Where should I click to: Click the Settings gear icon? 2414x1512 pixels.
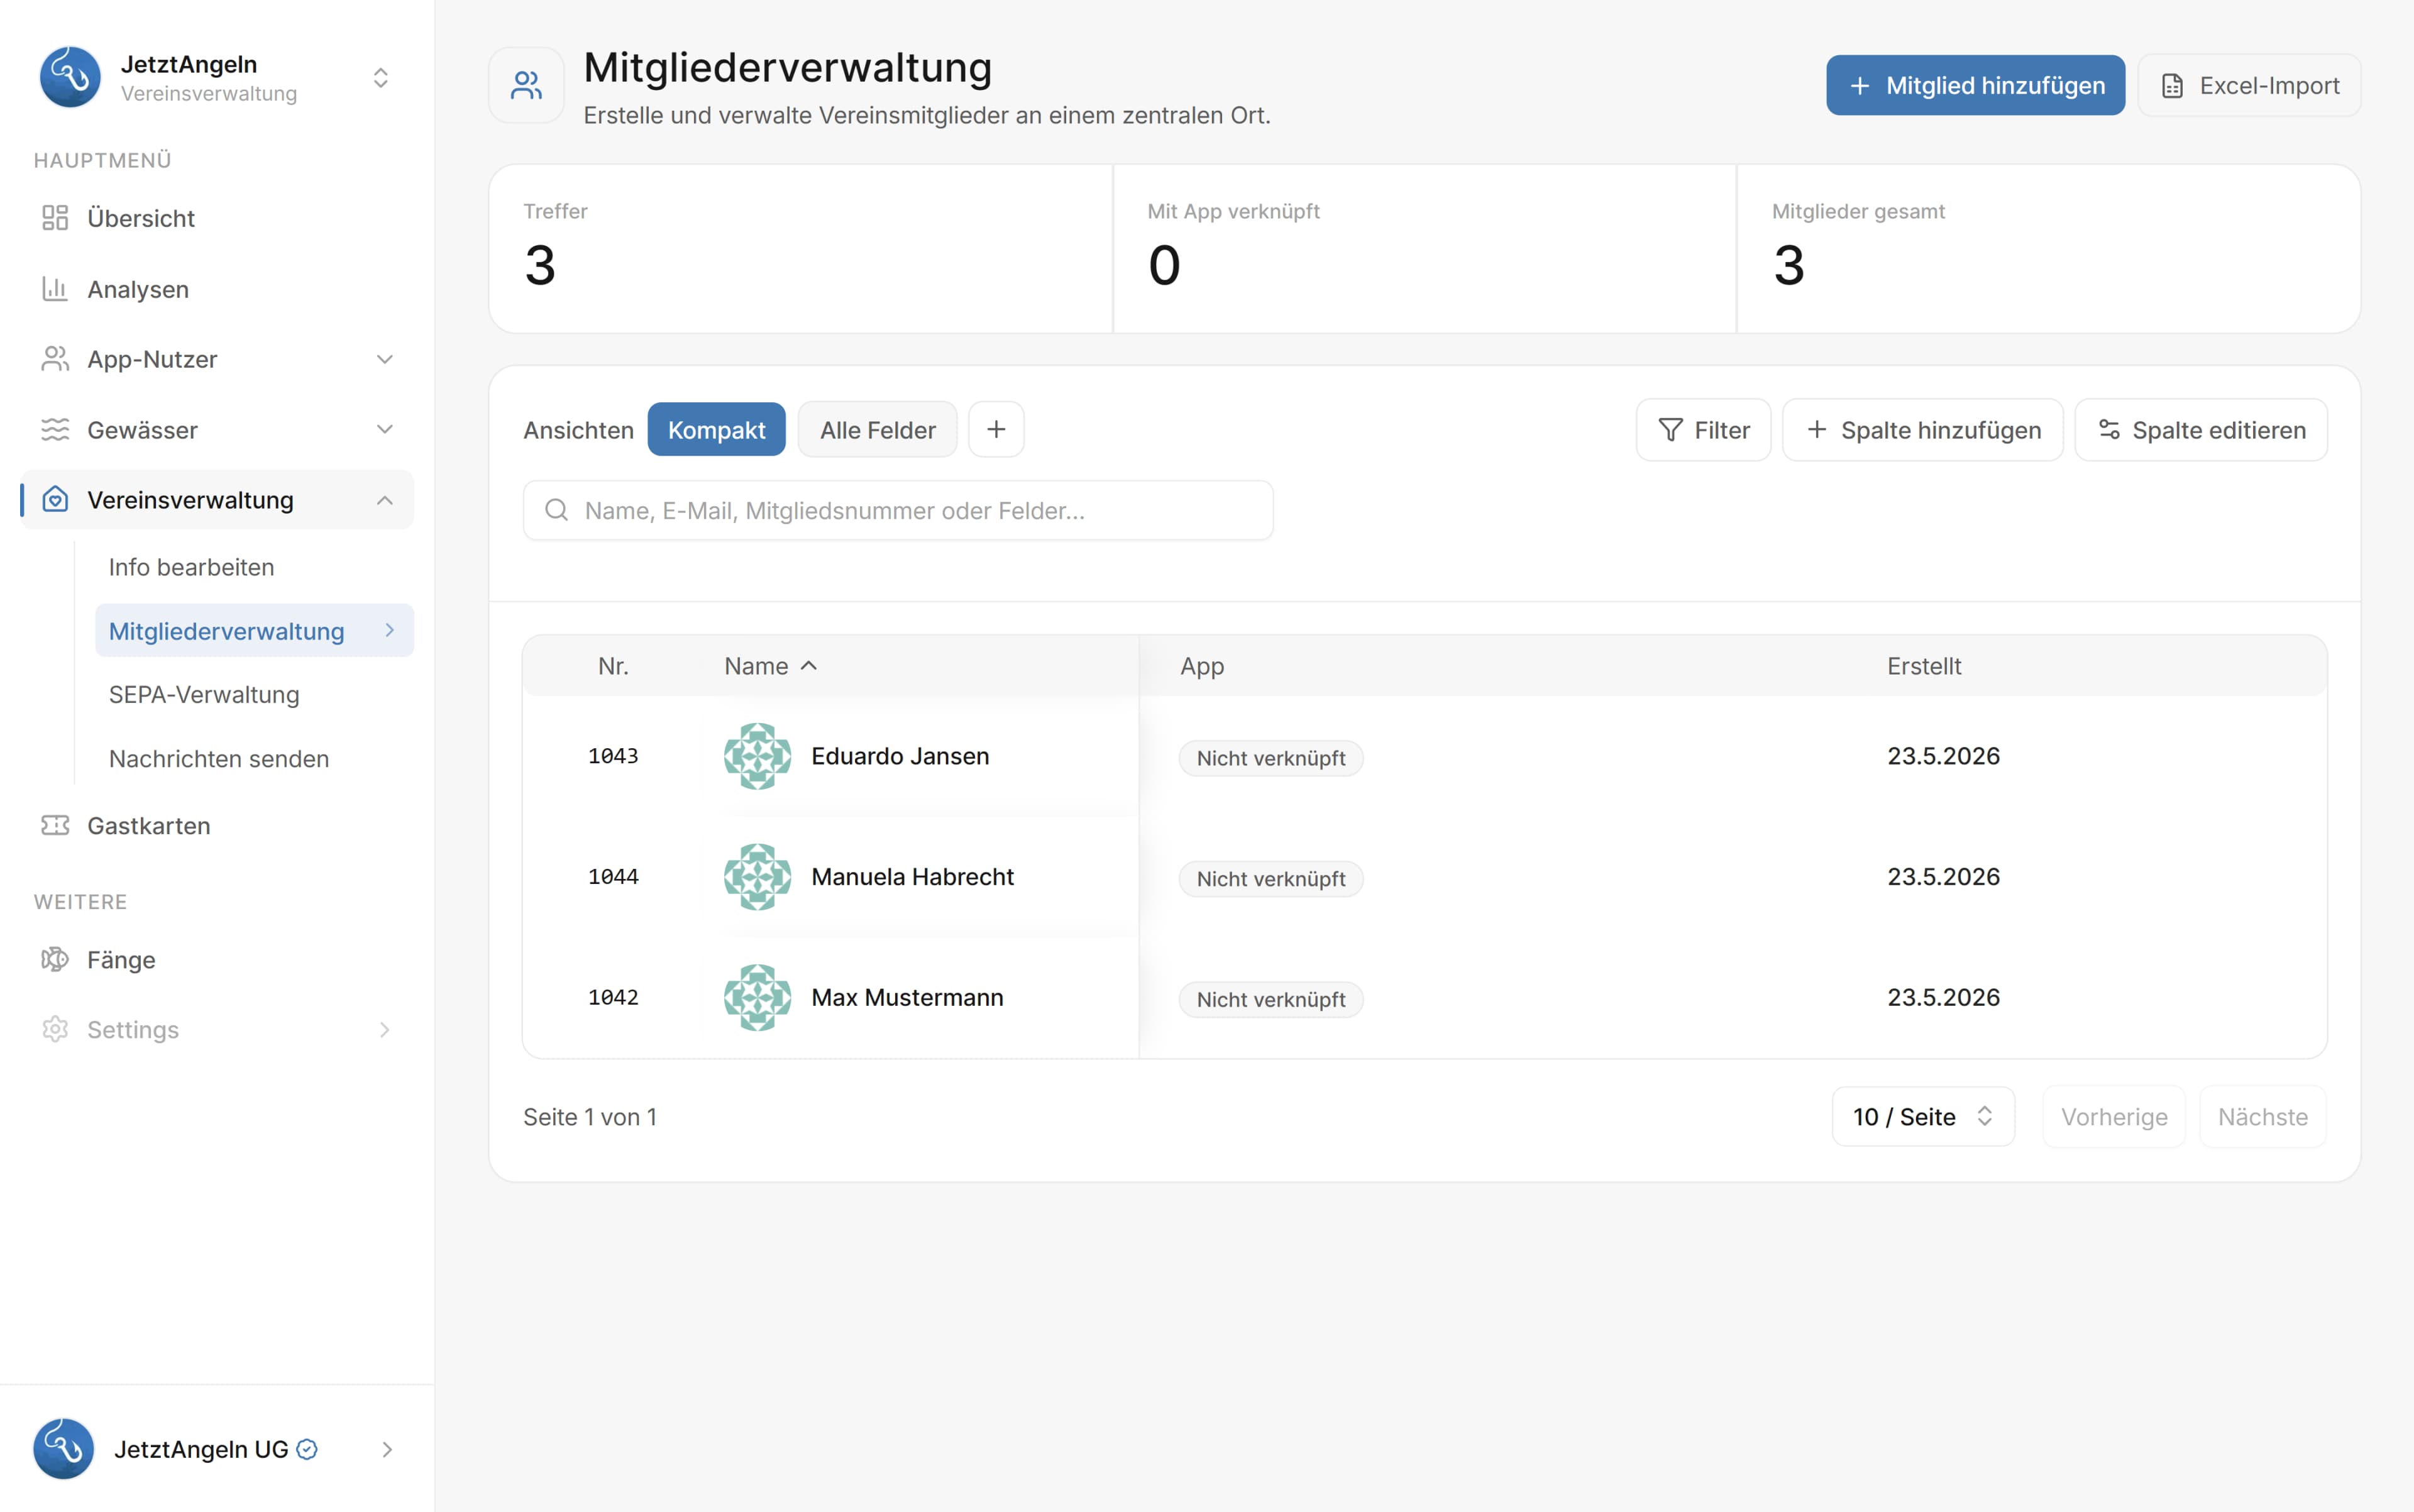pos(55,1029)
